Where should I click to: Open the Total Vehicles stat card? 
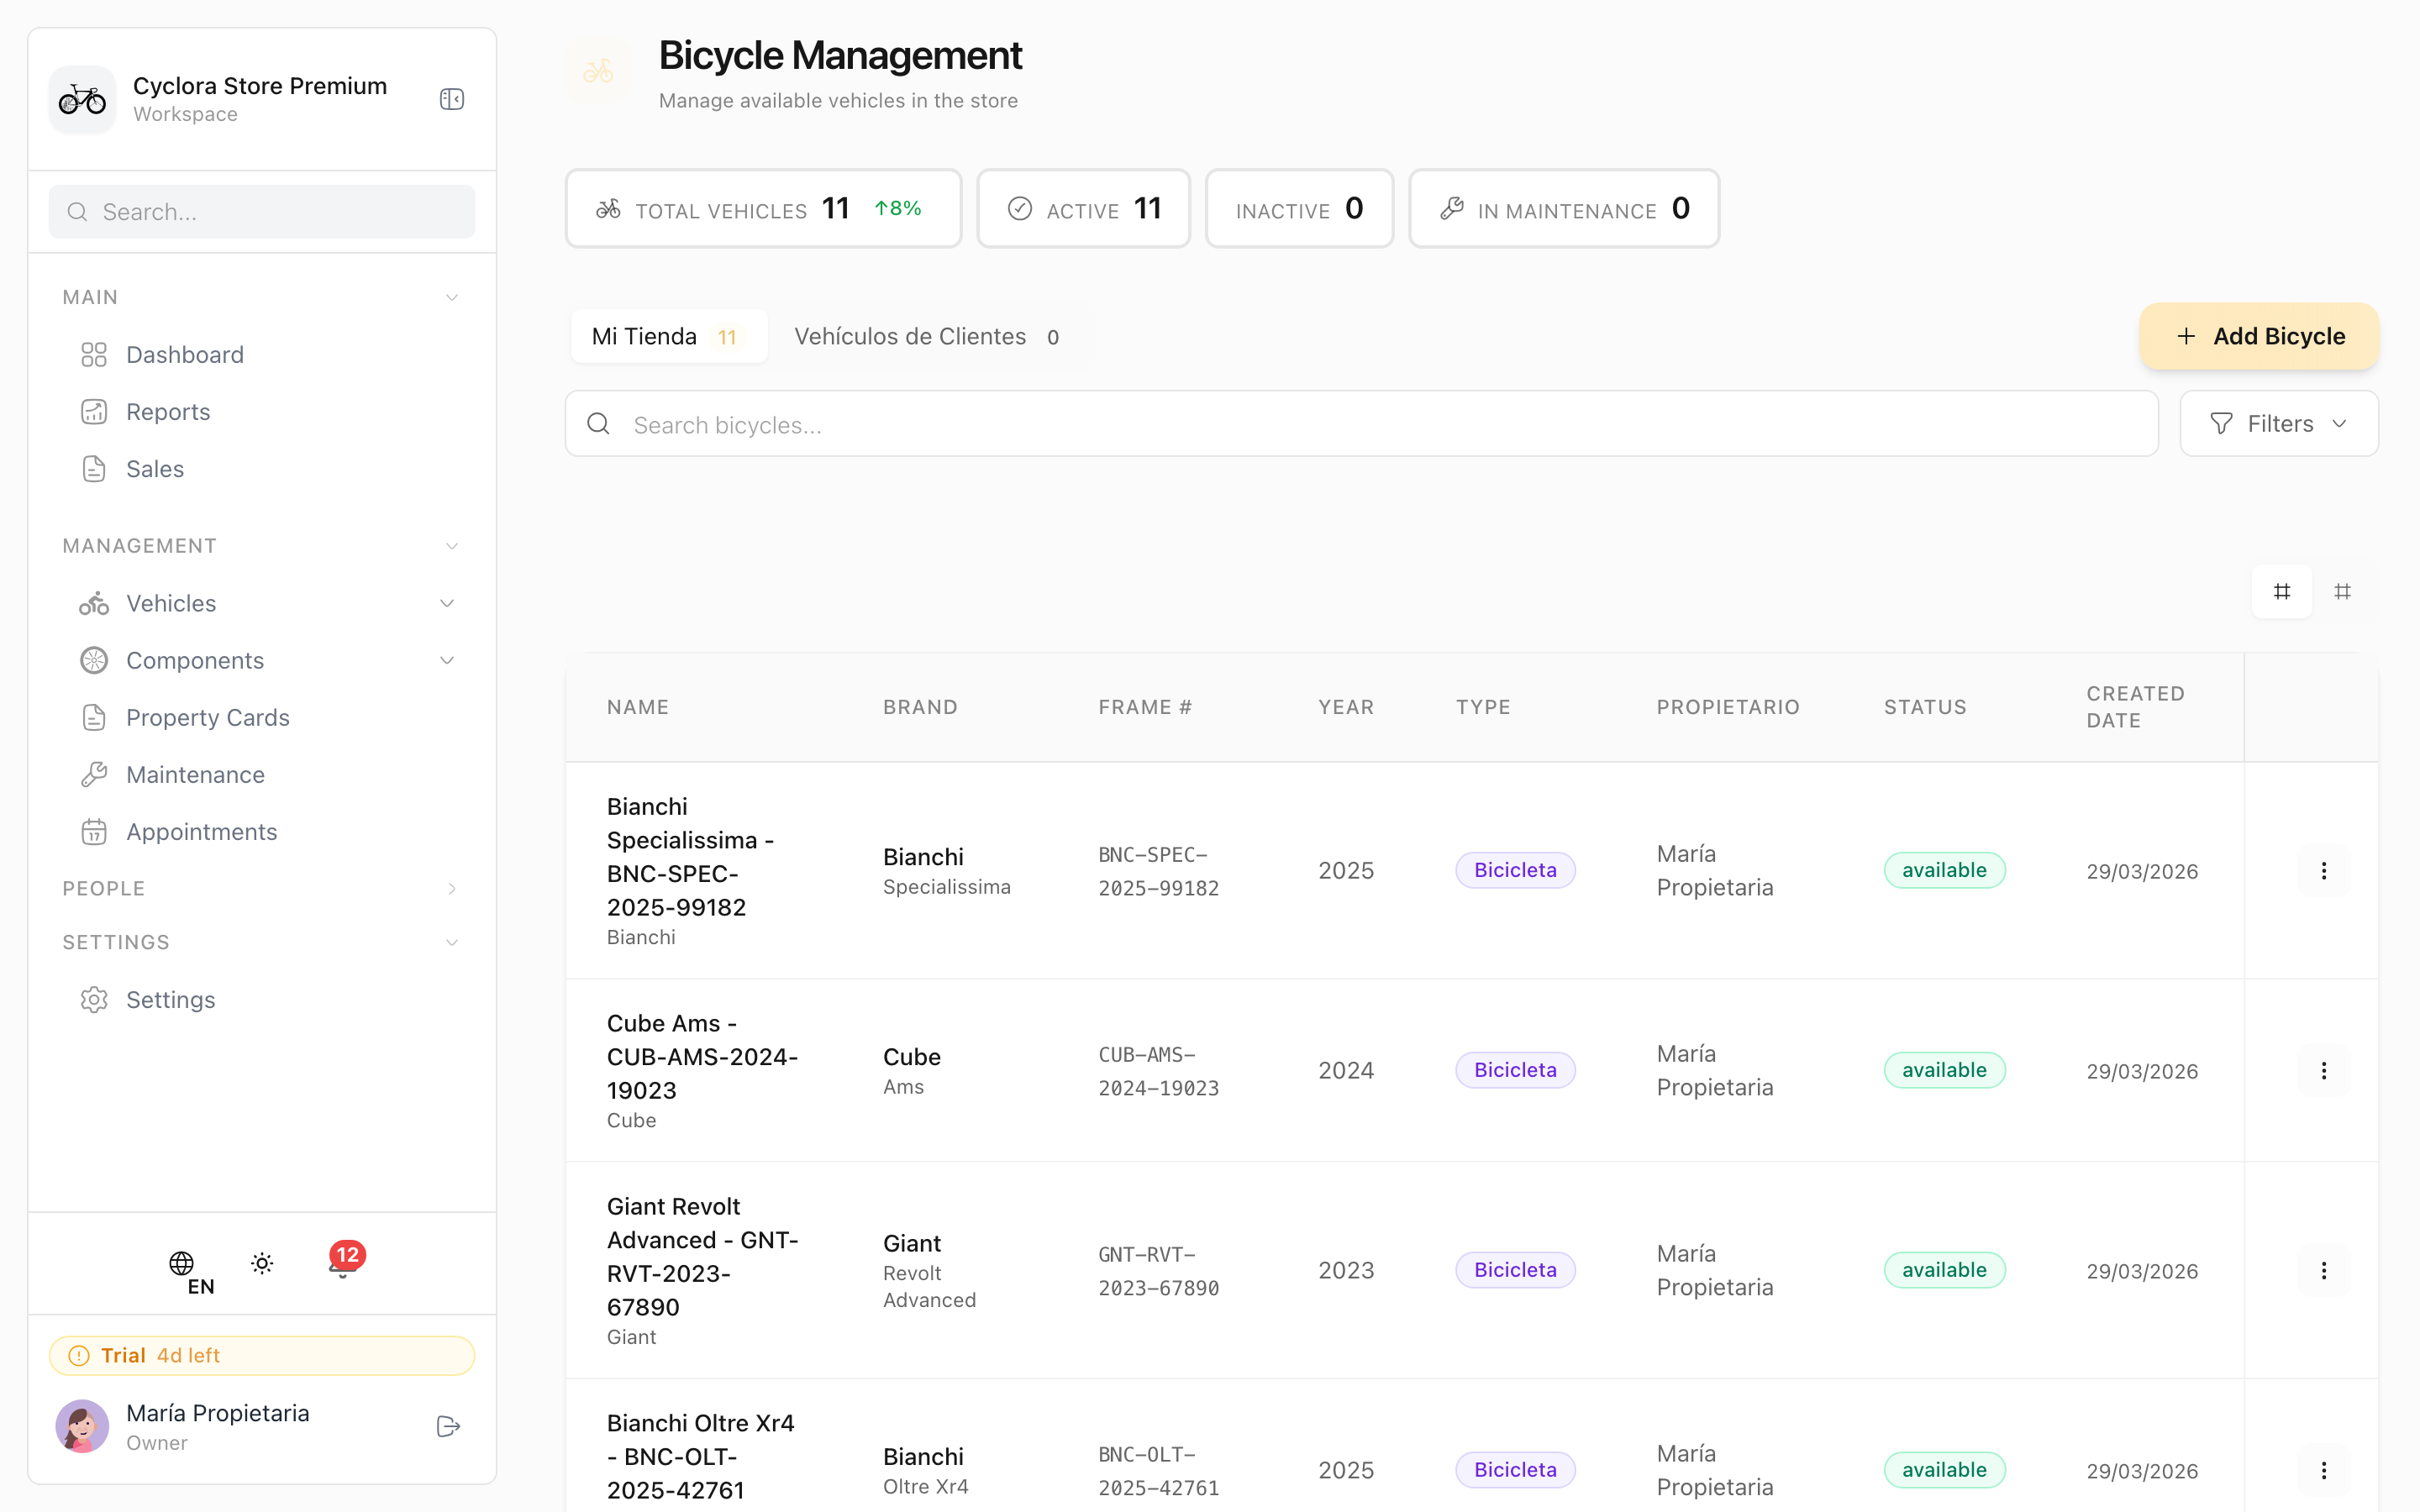pyautogui.click(x=763, y=208)
